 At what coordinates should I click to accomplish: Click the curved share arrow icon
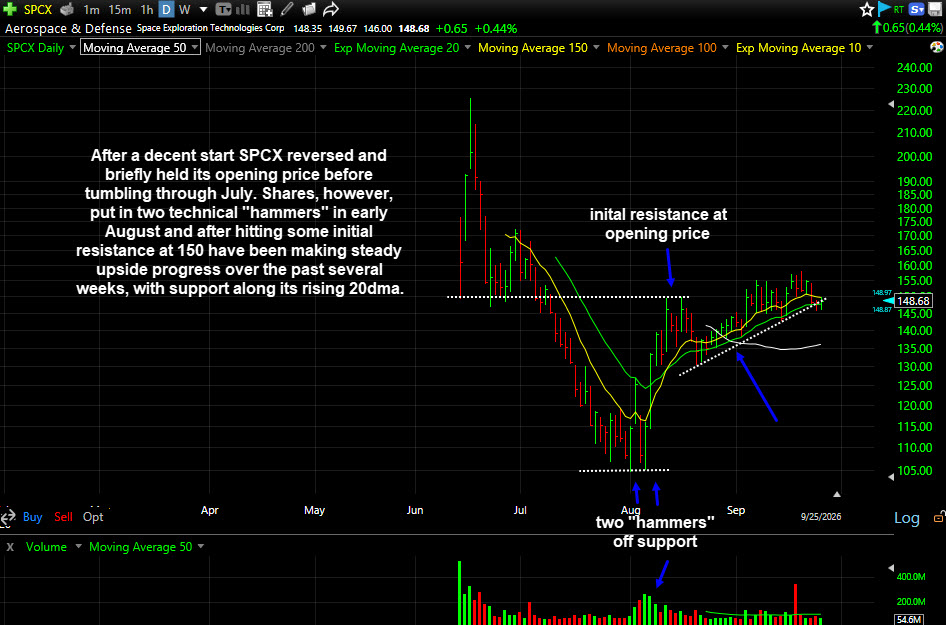(x=331, y=9)
